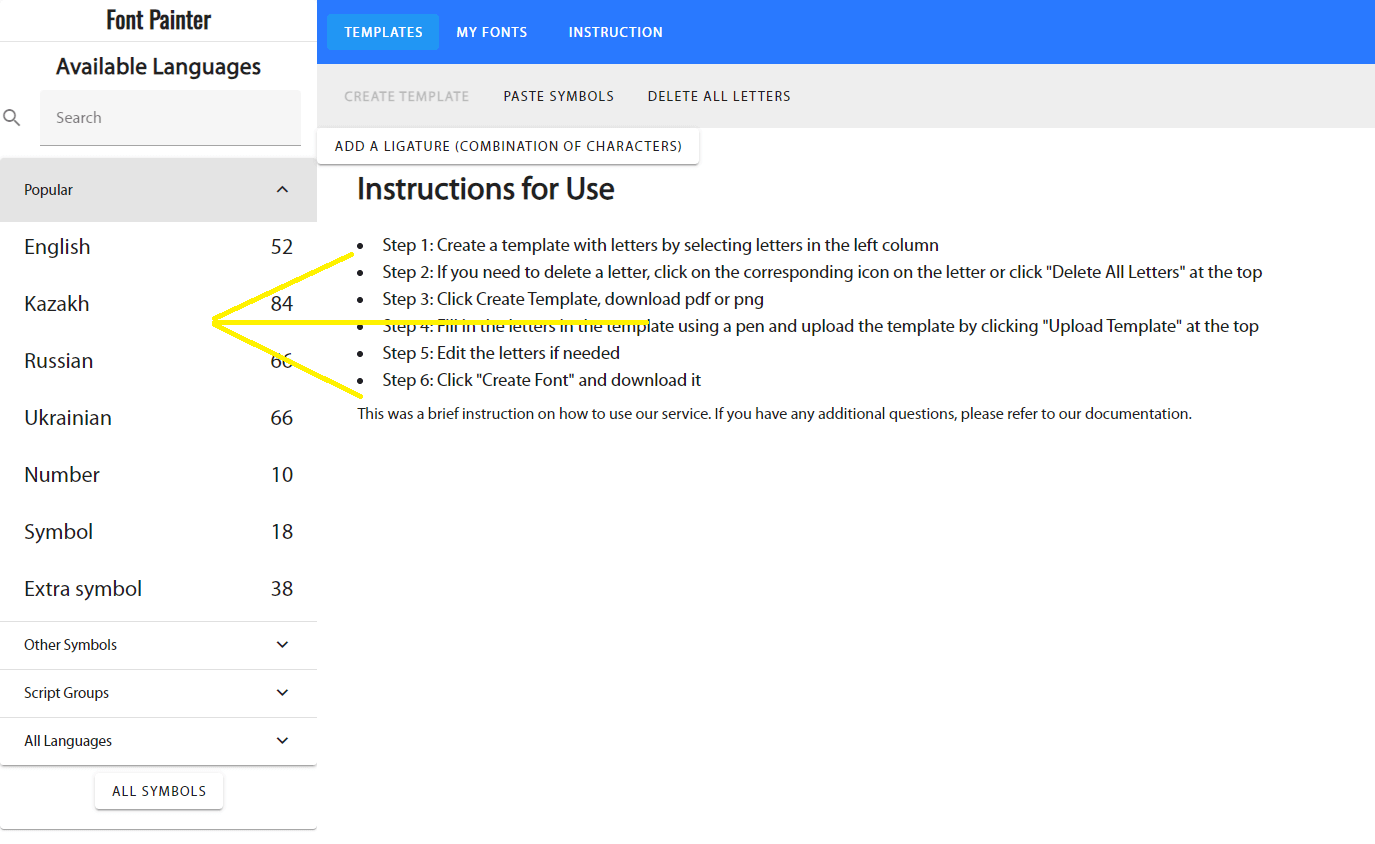The width and height of the screenshot is (1375, 844).
Task: Collapse the Popular section chevron
Action: pos(282,190)
